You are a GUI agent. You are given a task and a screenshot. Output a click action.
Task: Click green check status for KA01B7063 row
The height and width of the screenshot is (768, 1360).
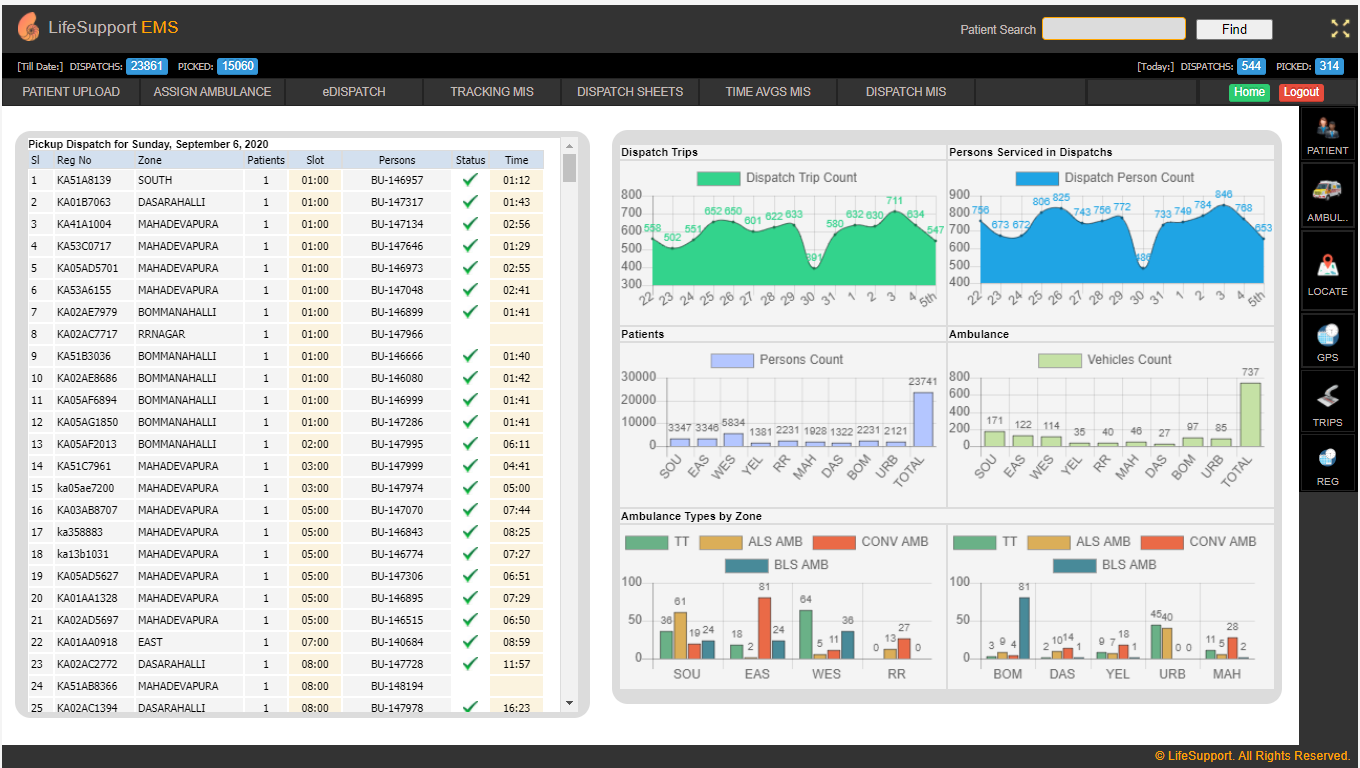pos(470,202)
